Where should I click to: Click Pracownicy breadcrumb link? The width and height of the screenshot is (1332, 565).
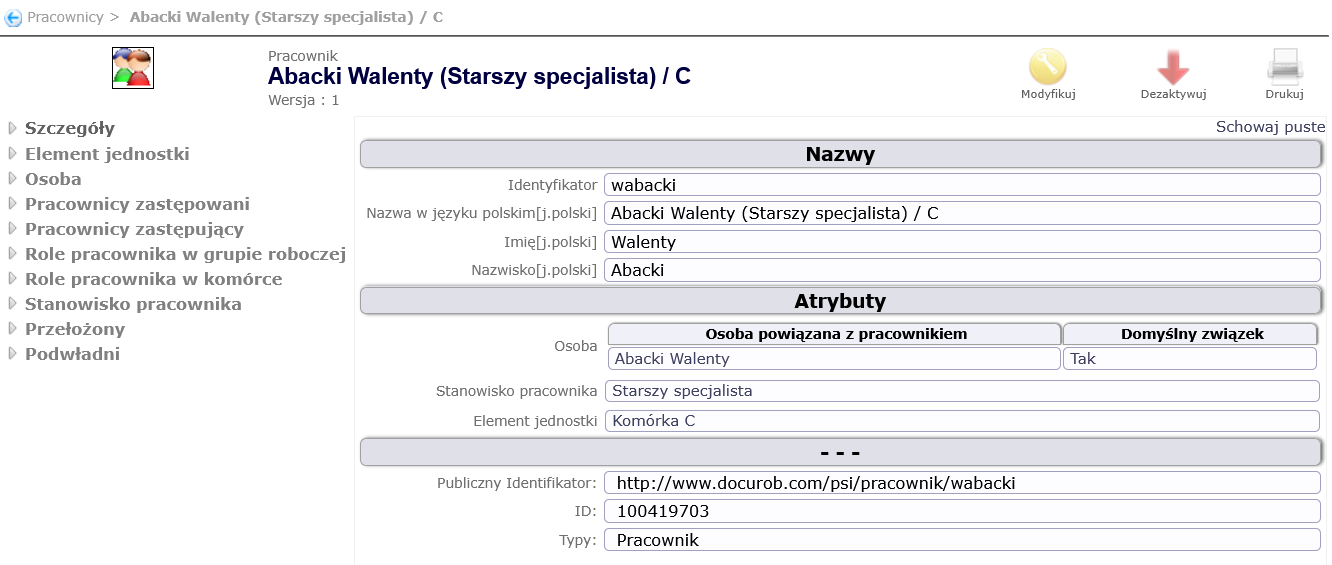coord(65,18)
